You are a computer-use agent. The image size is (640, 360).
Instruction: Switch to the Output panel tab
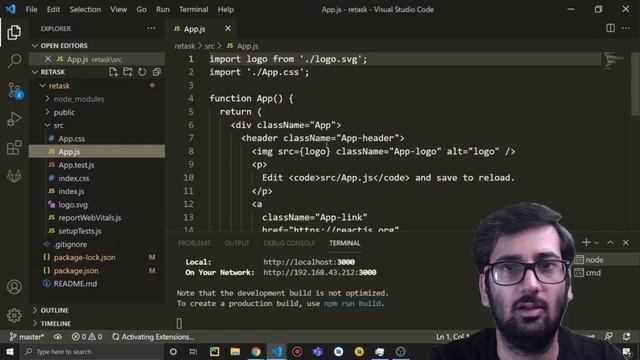pos(237,243)
